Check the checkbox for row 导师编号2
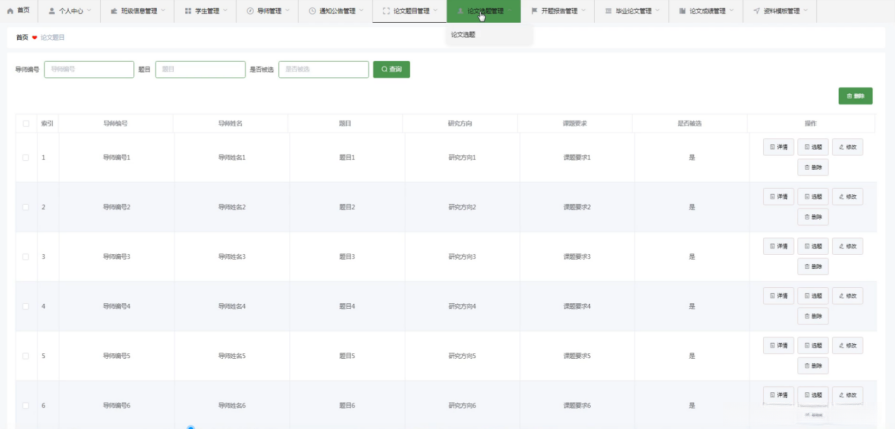 [x=26, y=207]
